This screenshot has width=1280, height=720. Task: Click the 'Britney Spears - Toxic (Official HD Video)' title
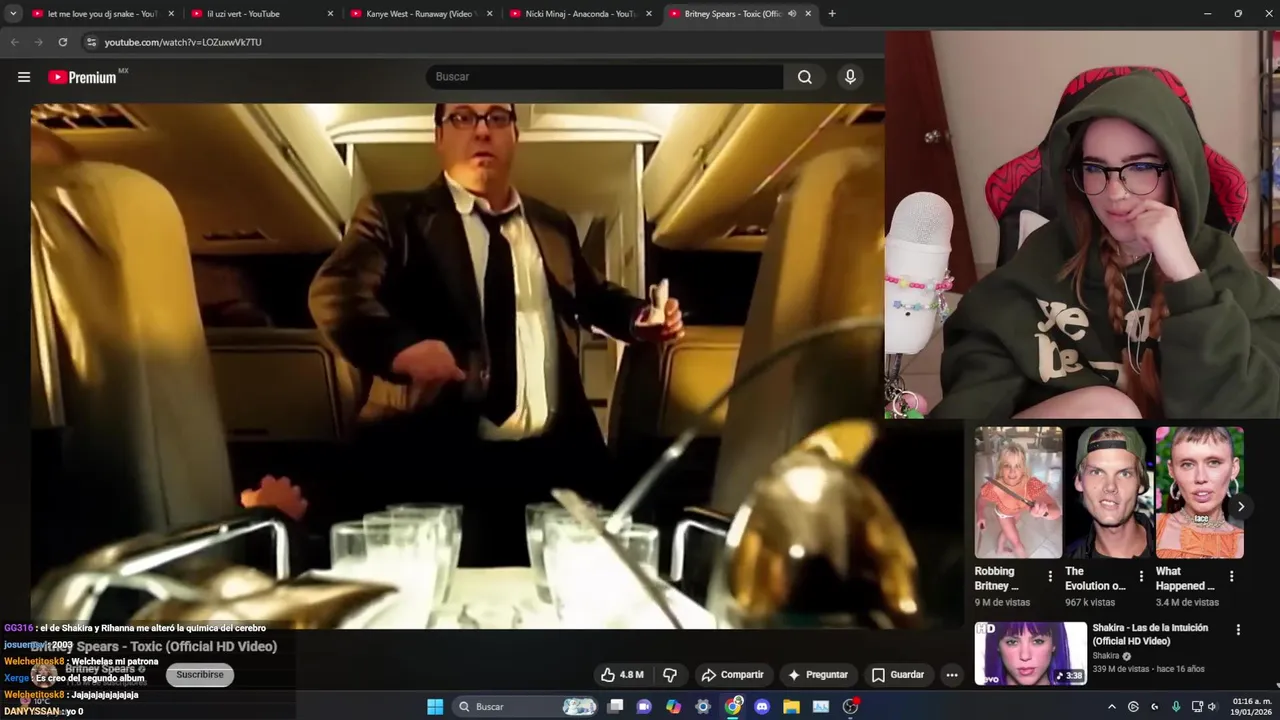pyautogui.click(x=153, y=646)
